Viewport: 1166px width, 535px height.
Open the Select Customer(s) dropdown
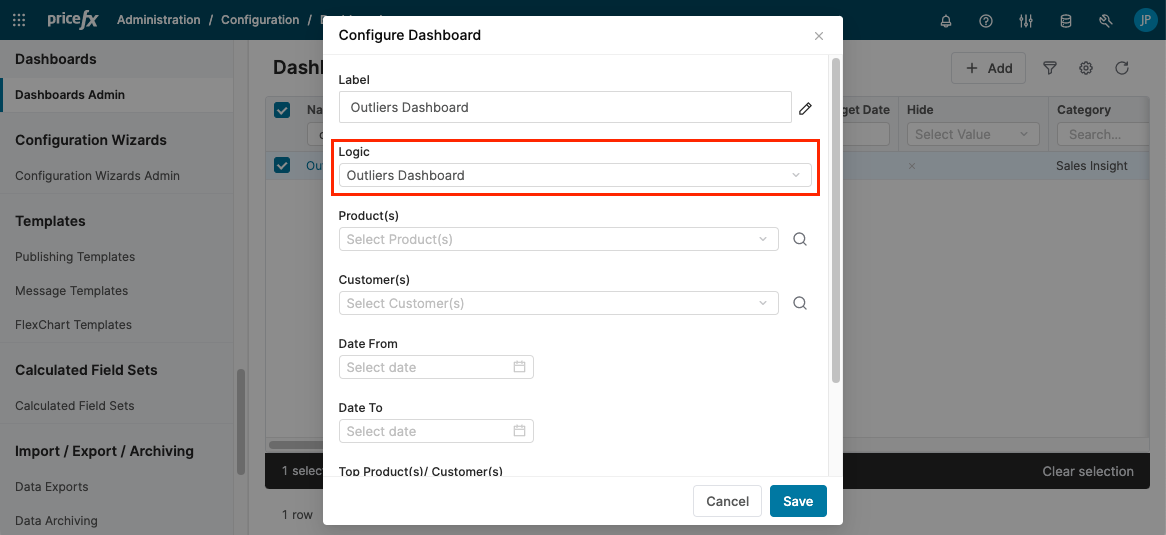tap(558, 303)
